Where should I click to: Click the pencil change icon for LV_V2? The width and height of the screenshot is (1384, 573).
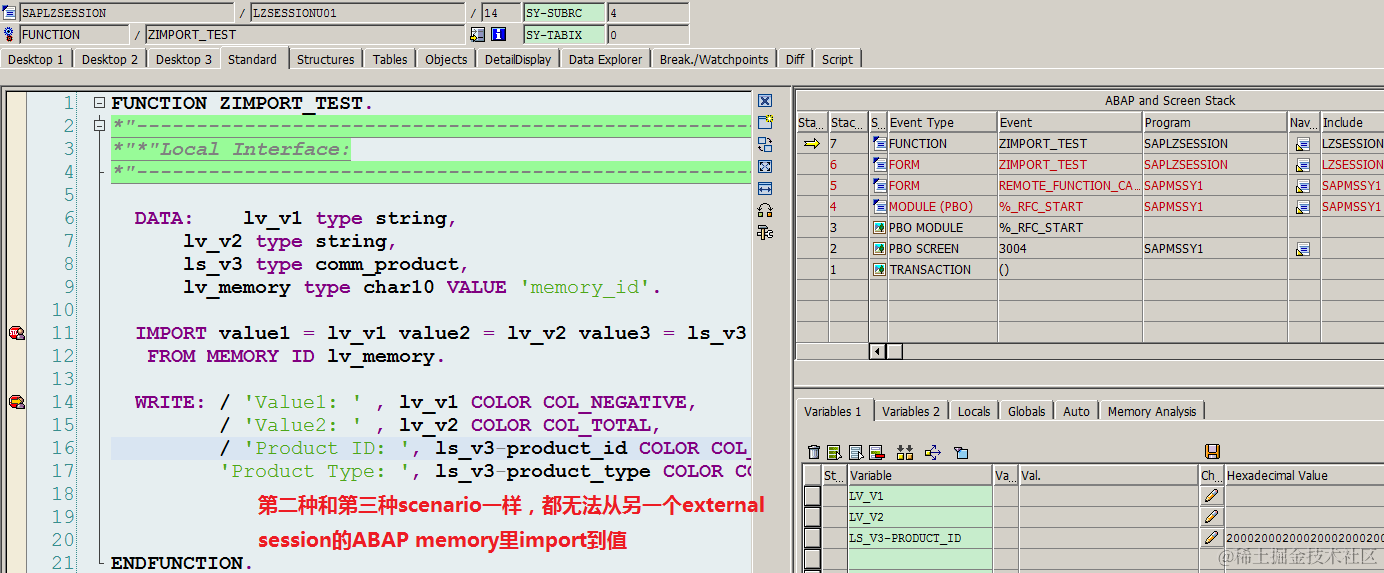point(1211,517)
